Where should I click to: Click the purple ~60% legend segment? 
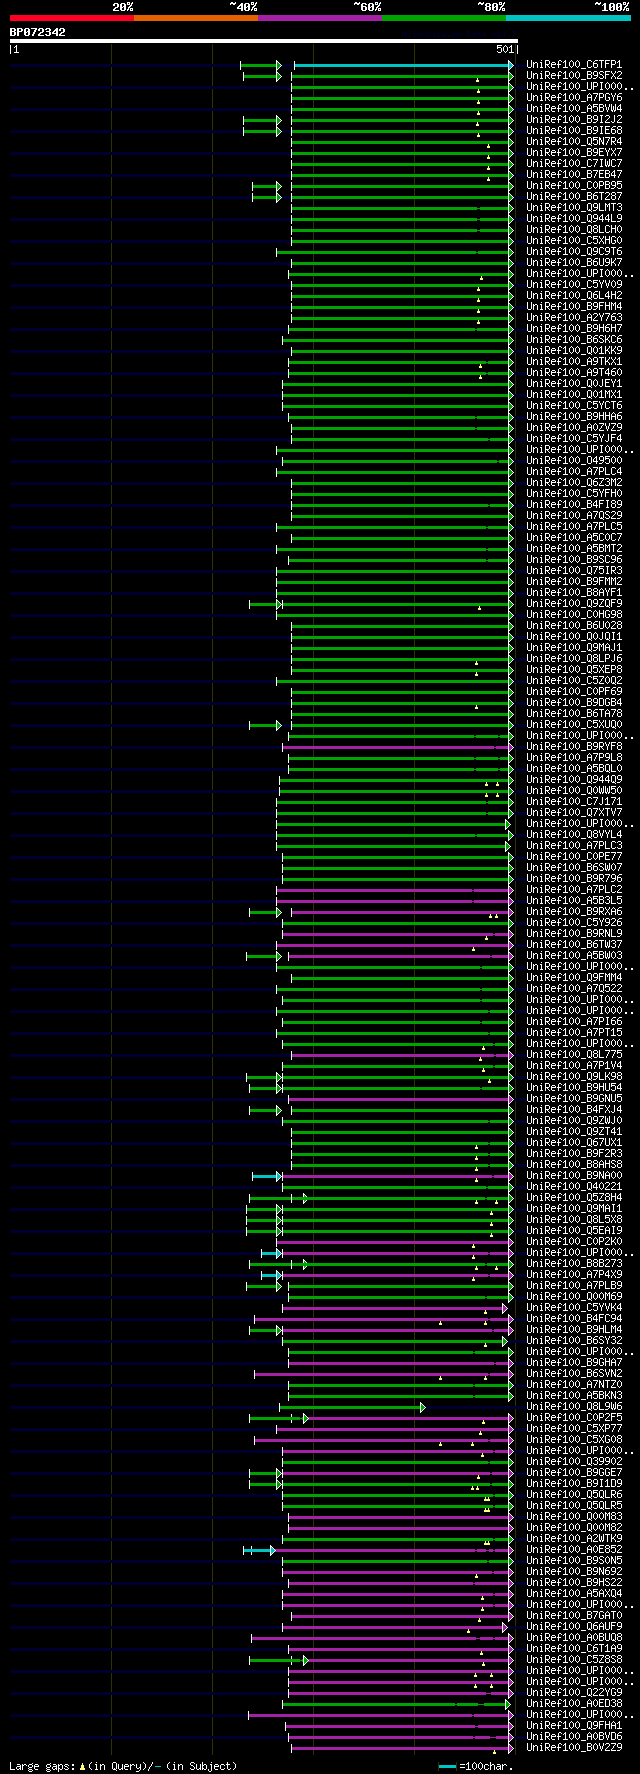pyautogui.click(x=319, y=18)
